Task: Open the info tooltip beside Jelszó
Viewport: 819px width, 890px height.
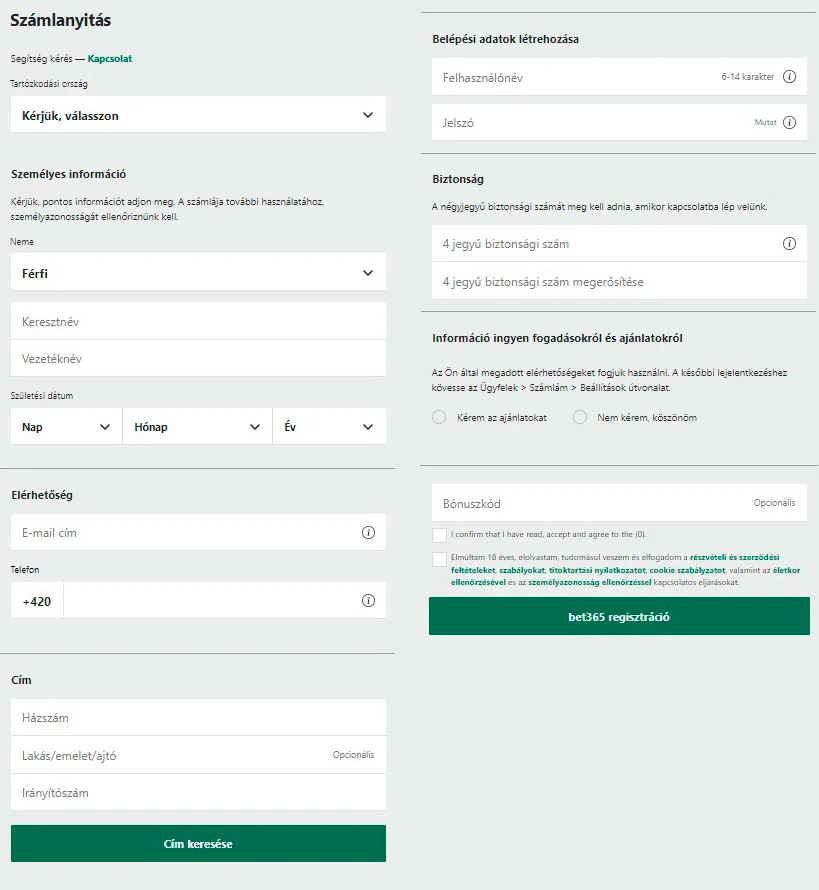Action: pyautogui.click(x=789, y=123)
